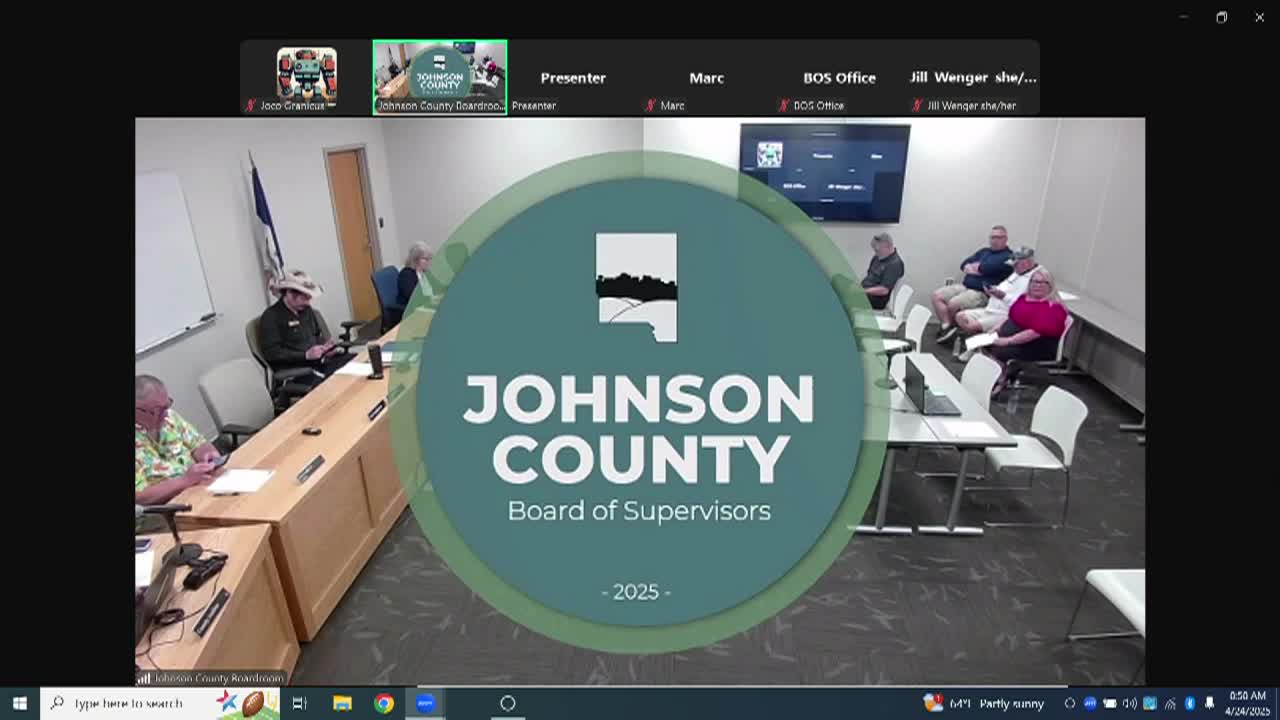This screenshot has width=1280, height=720.
Task: Click the Zoom app taskbar icon
Action: click(x=425, y=703)
